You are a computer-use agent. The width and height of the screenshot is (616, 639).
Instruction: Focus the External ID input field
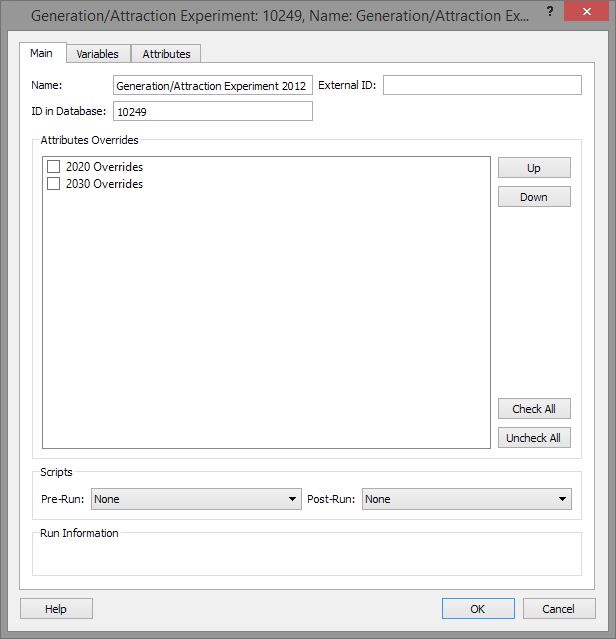482,86
